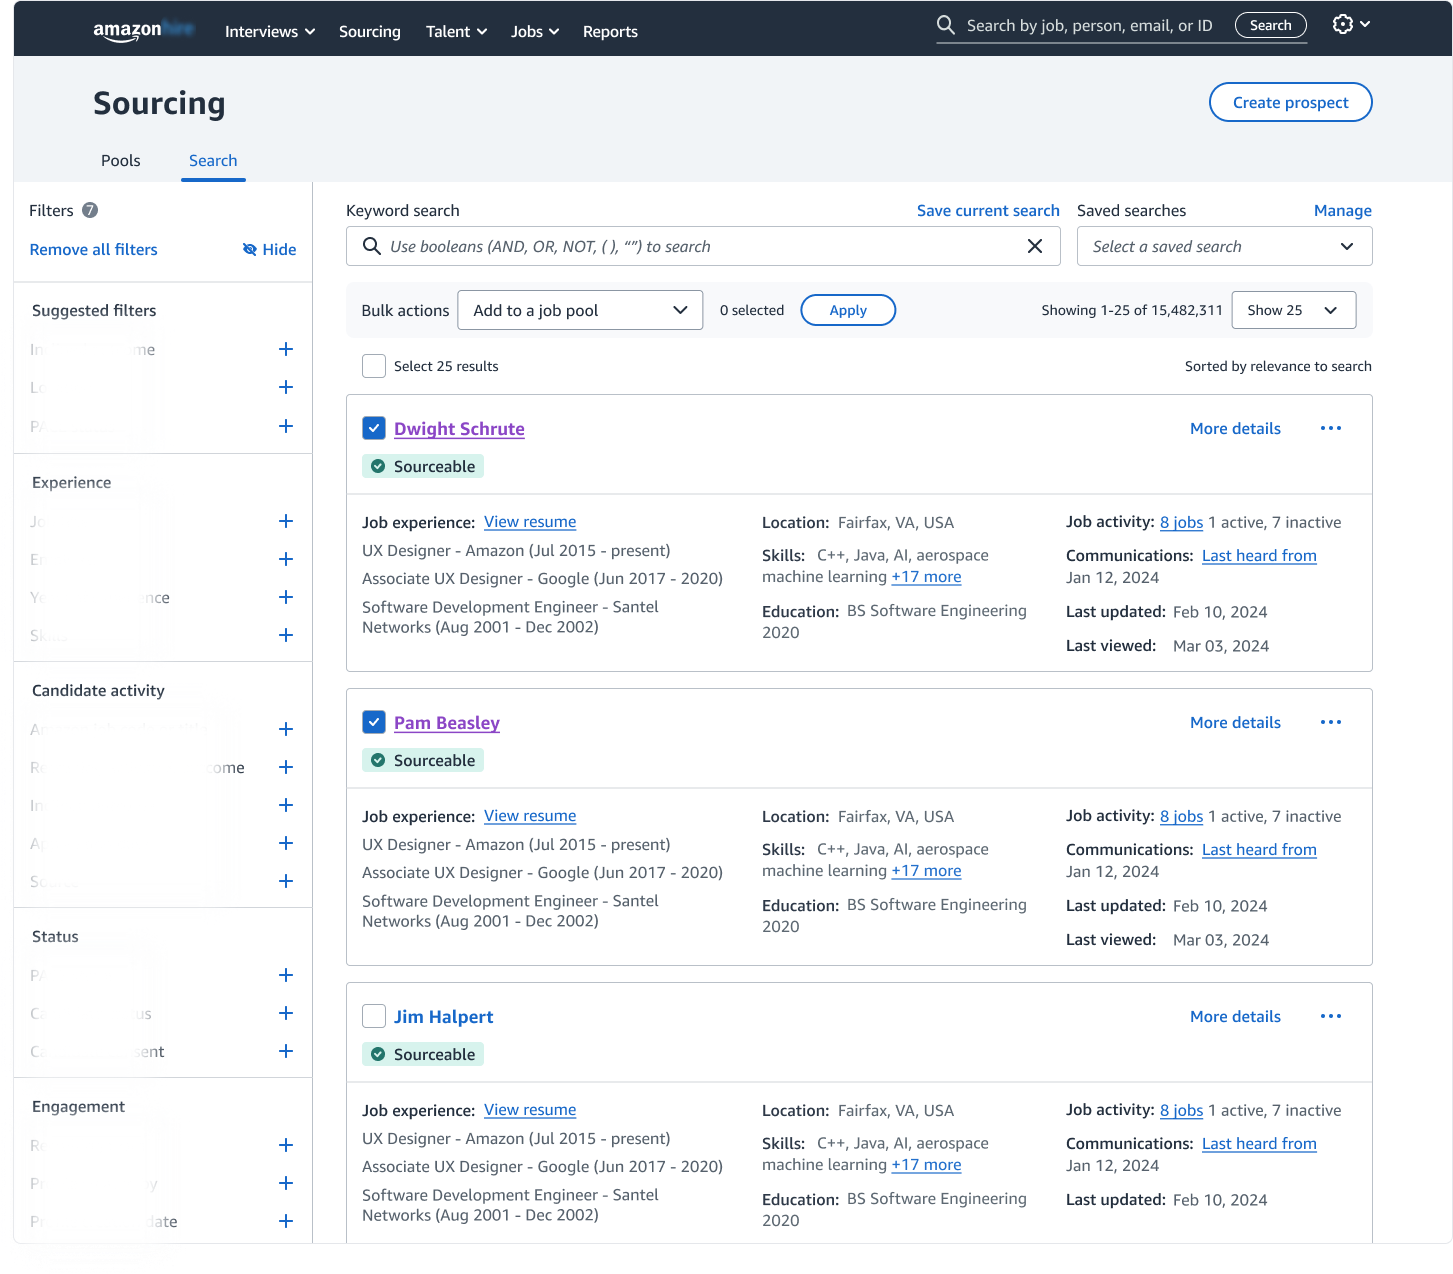Open the ellipsis menu for Jim Halpert

coord(1331,1016)
